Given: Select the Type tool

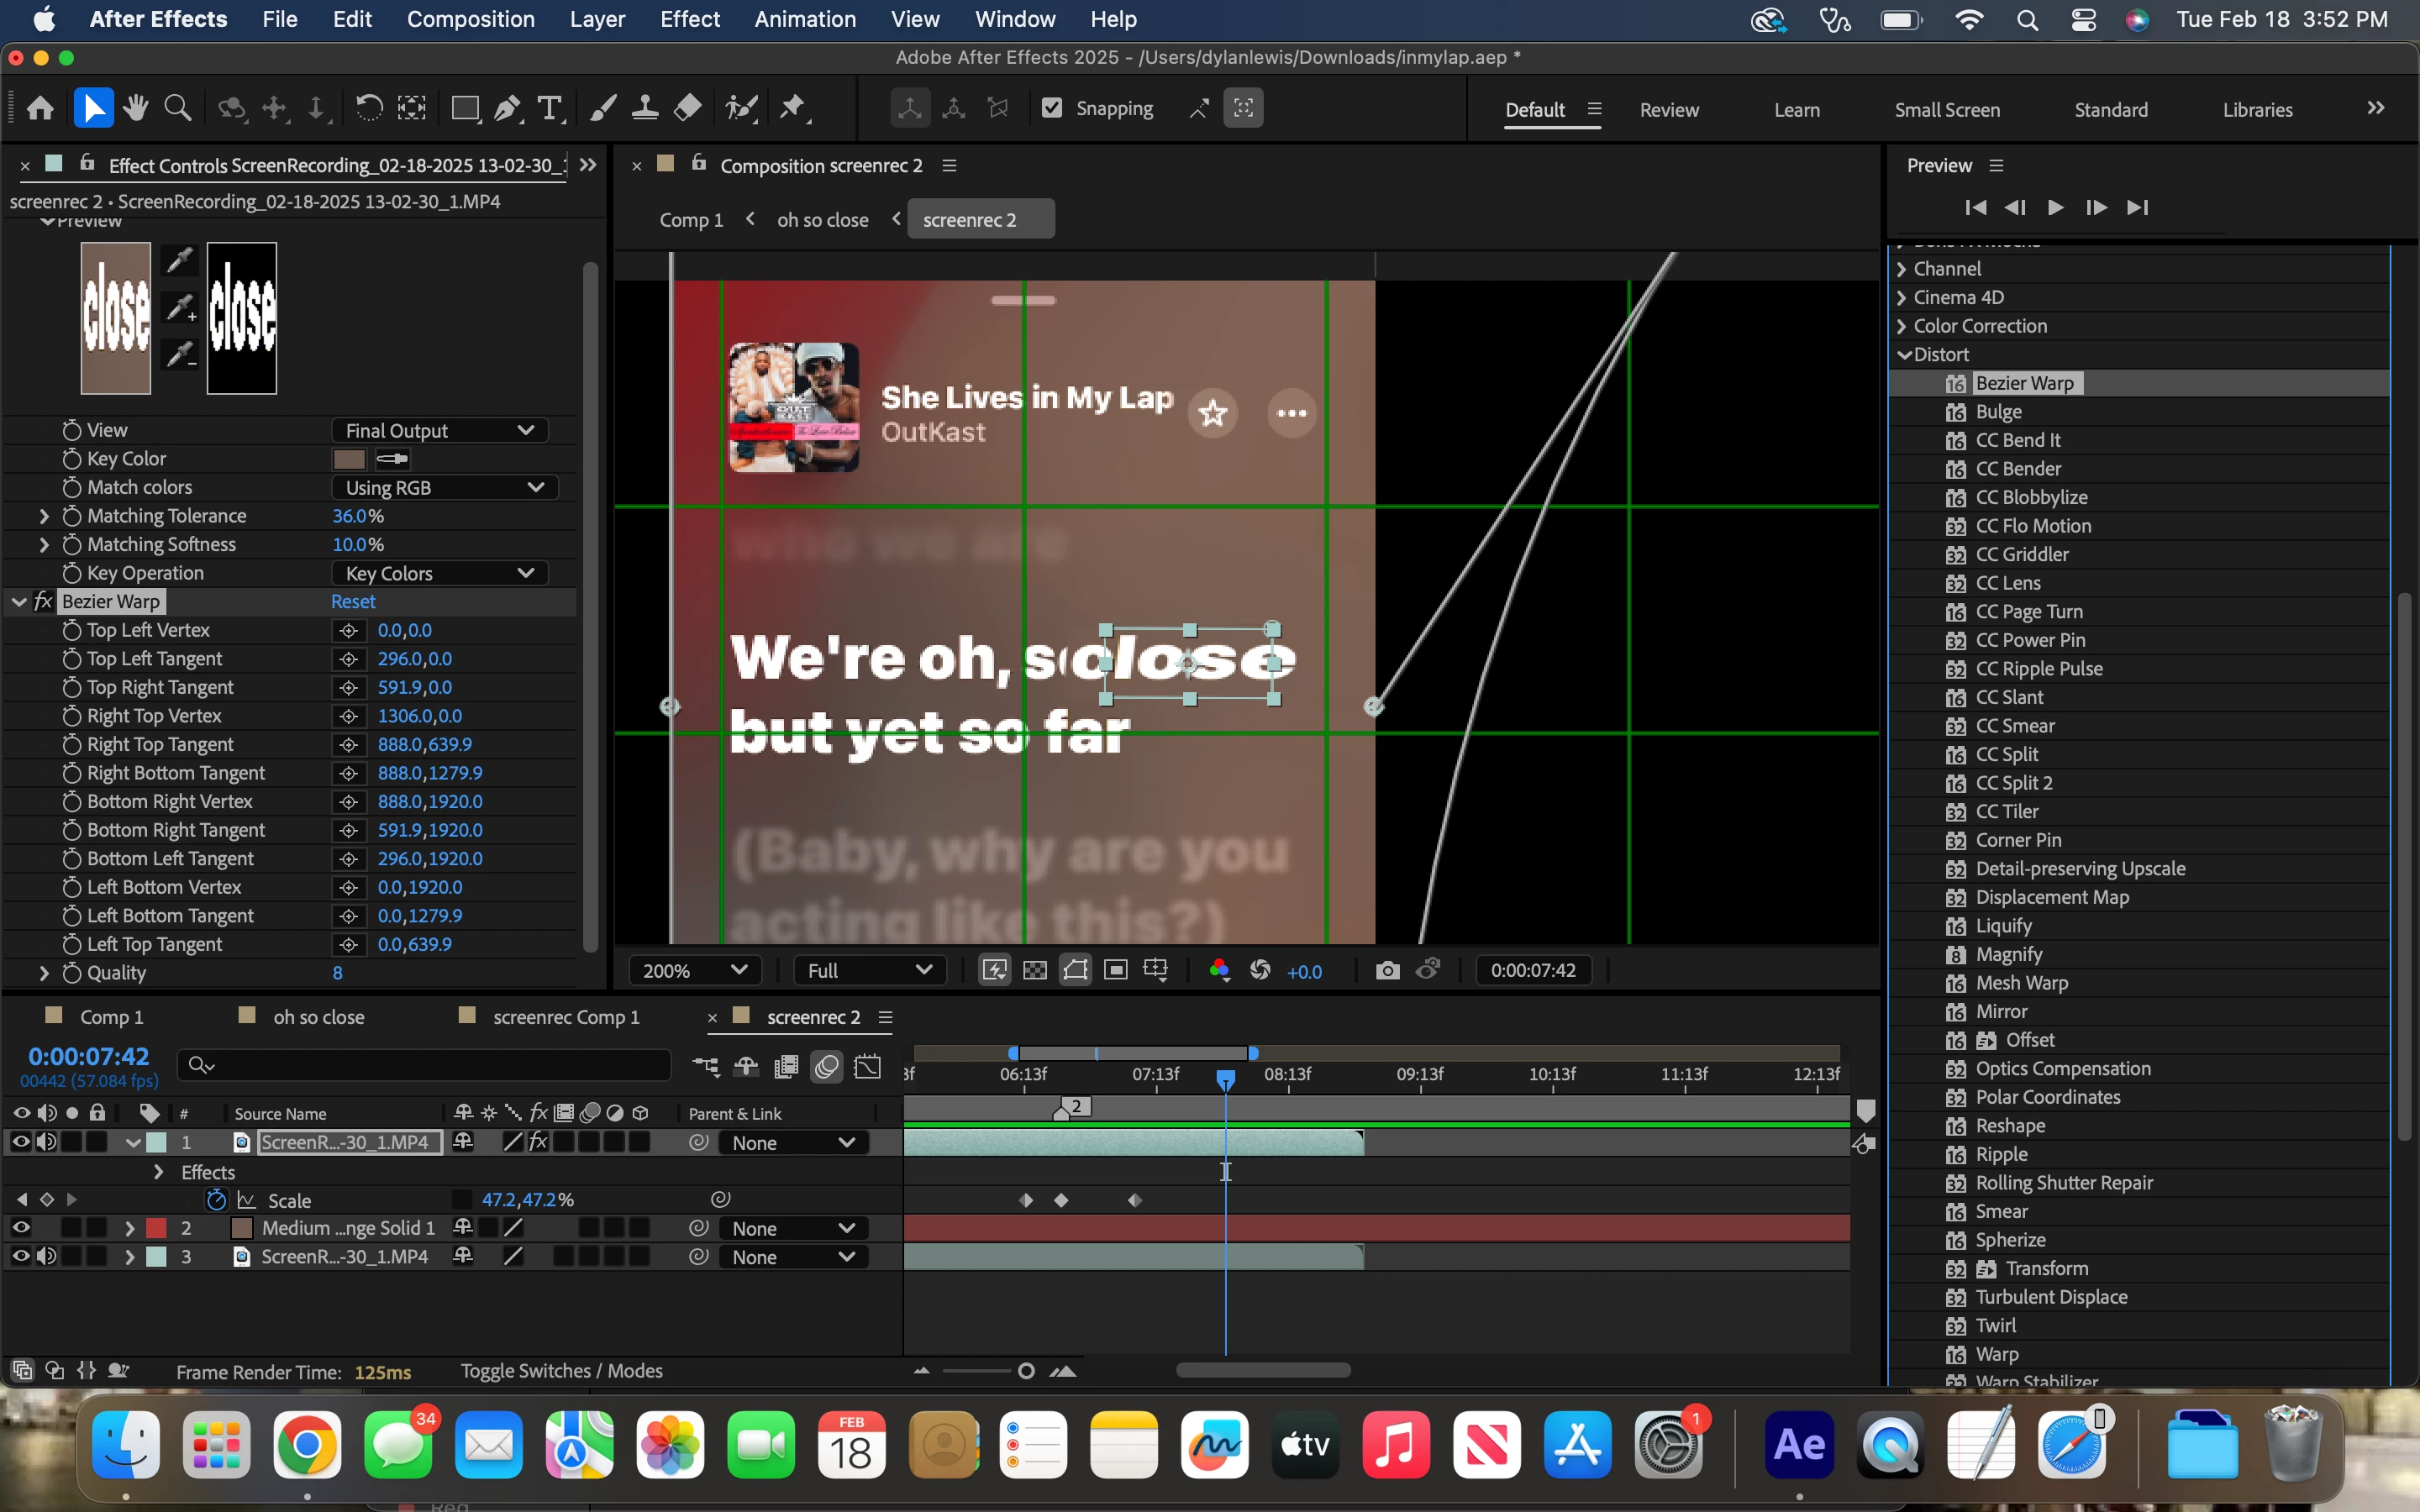Looking at the screenshot, I should (x=549, y=108).
